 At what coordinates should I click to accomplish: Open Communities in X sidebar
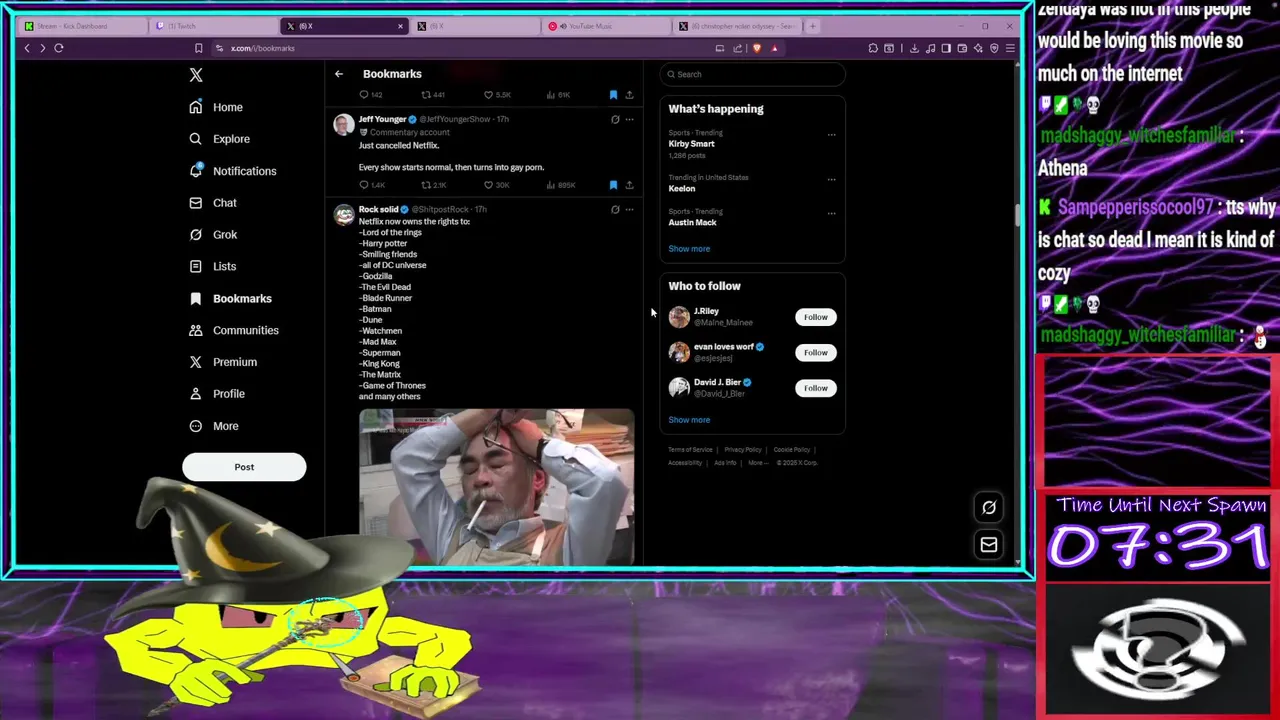(234, 330)
